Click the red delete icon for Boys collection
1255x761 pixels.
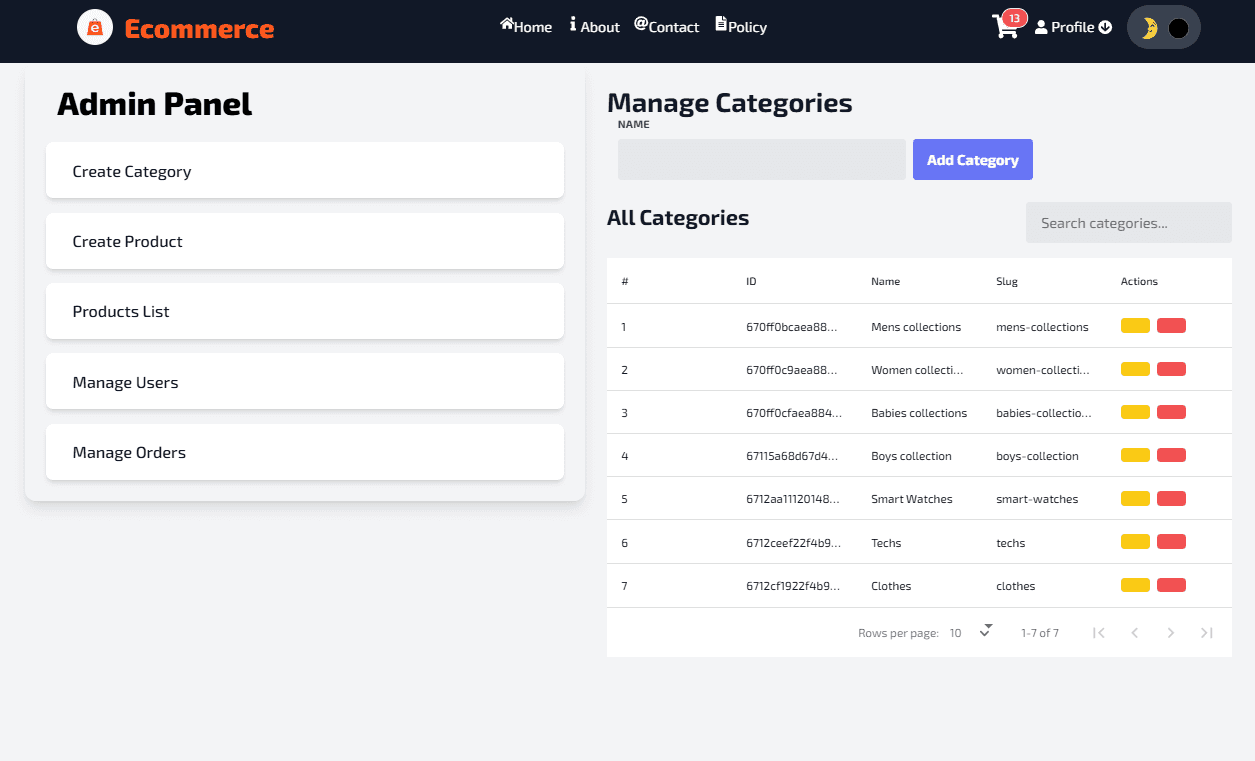point(1171,454)
